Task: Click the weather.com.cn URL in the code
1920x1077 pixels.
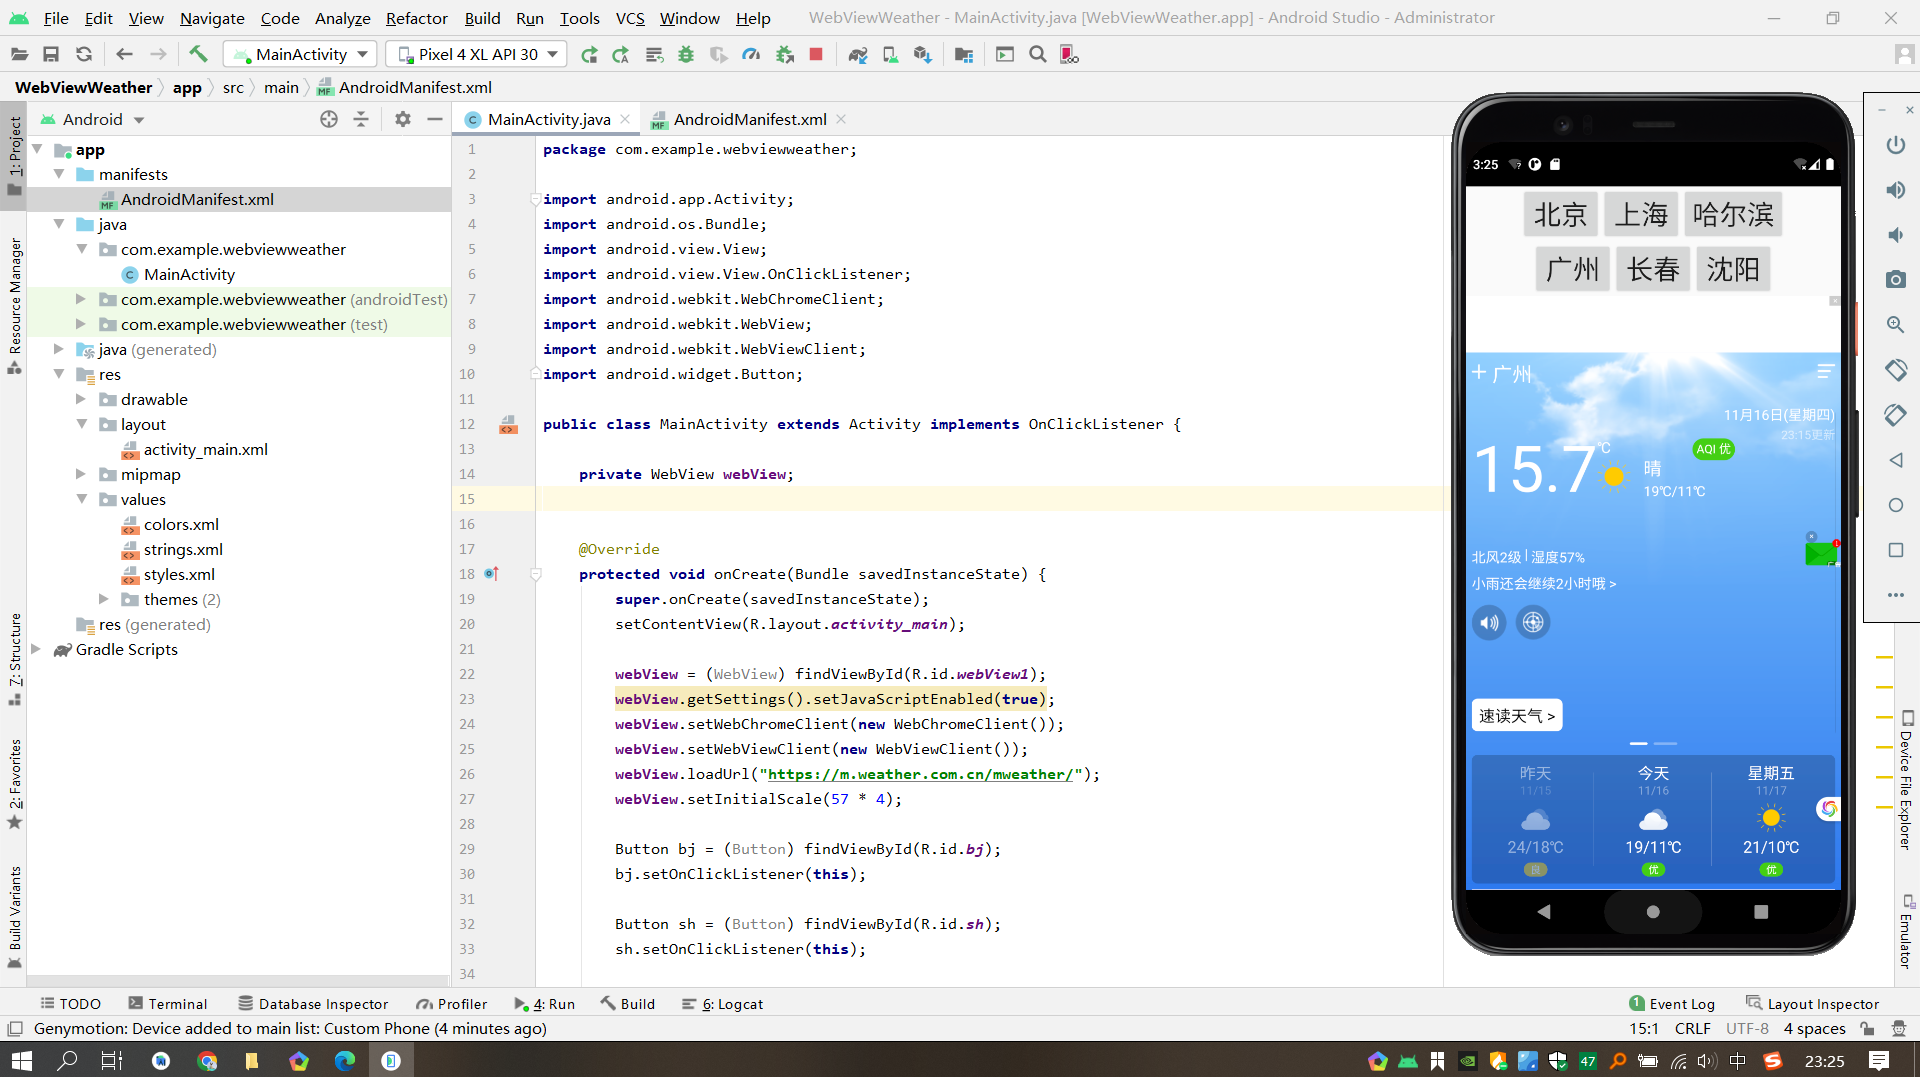Action: (920, 774)
